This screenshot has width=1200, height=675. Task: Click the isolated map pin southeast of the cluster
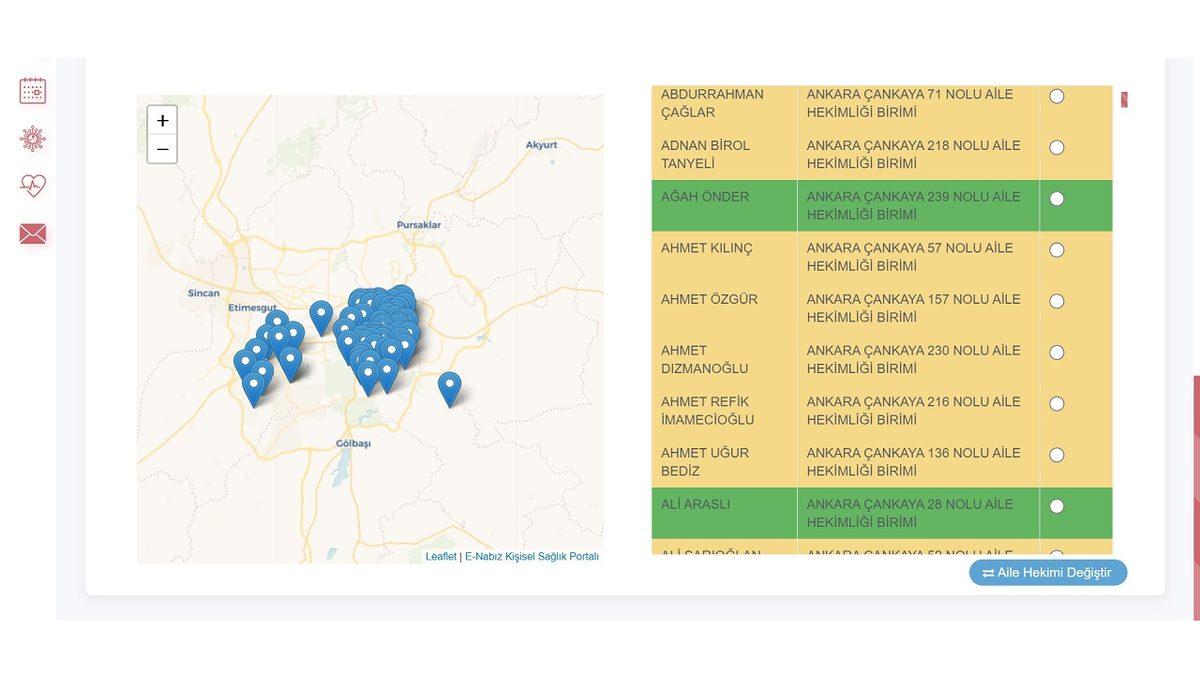450,386
